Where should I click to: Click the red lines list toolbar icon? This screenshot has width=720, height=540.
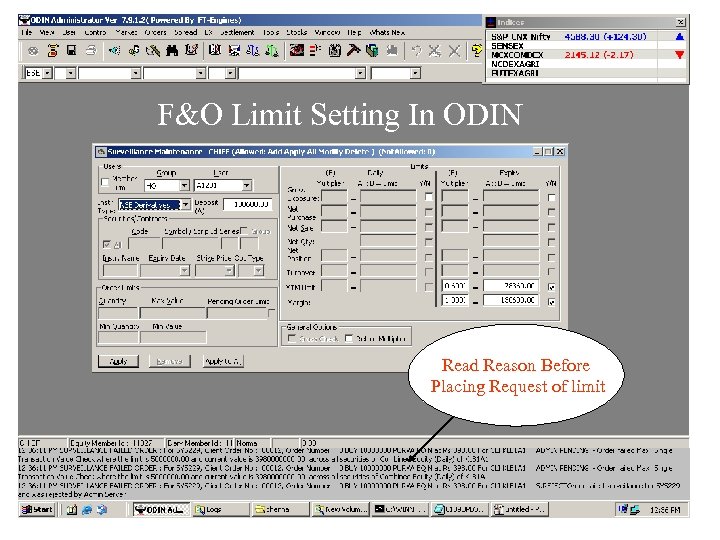tap(315, 50)
